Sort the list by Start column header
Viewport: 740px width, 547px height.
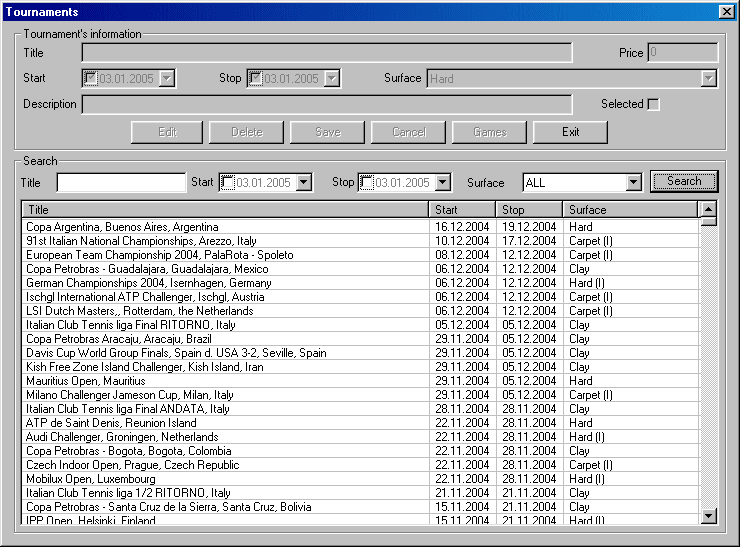[462, 210]
